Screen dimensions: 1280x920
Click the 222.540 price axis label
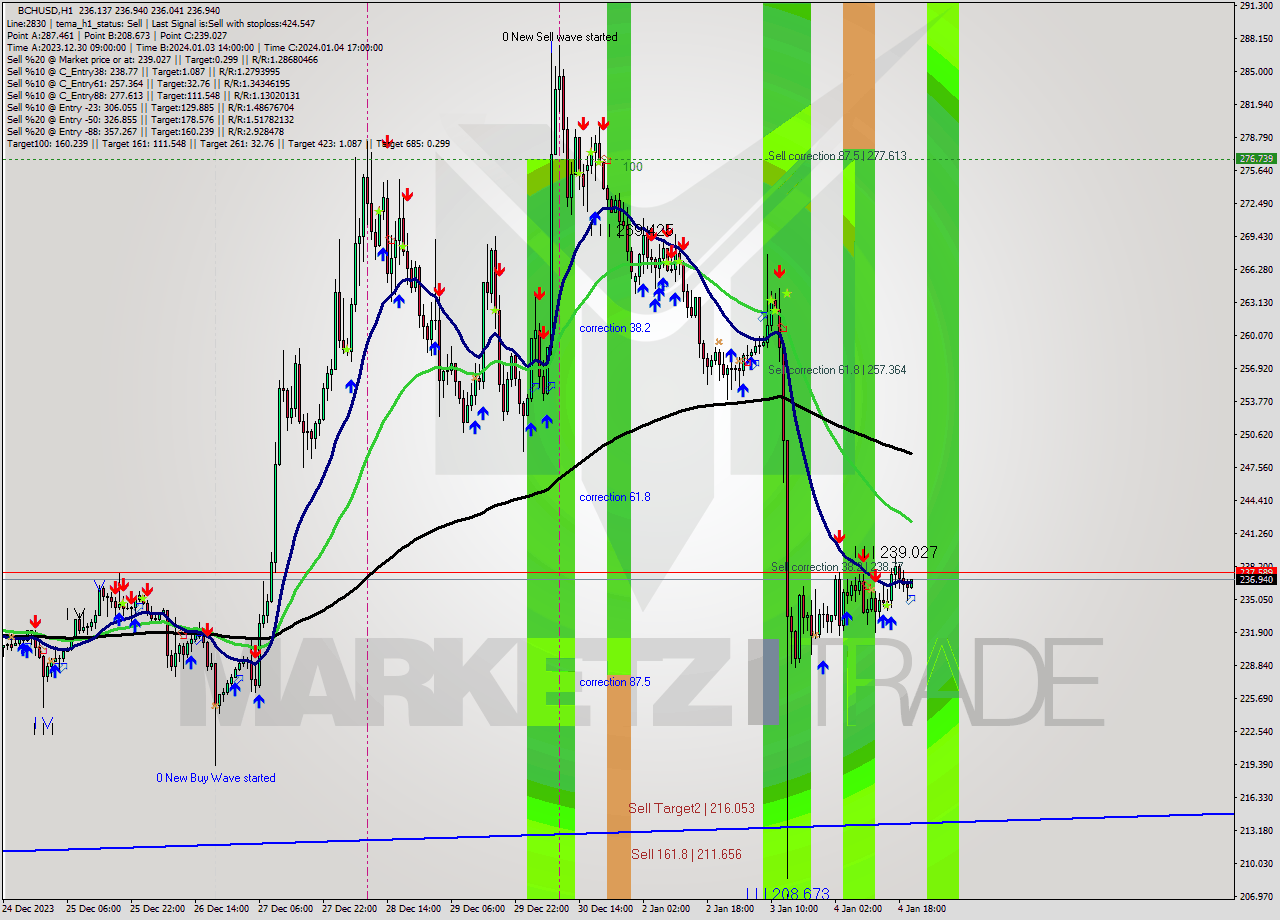click(x=1256, y=732)
